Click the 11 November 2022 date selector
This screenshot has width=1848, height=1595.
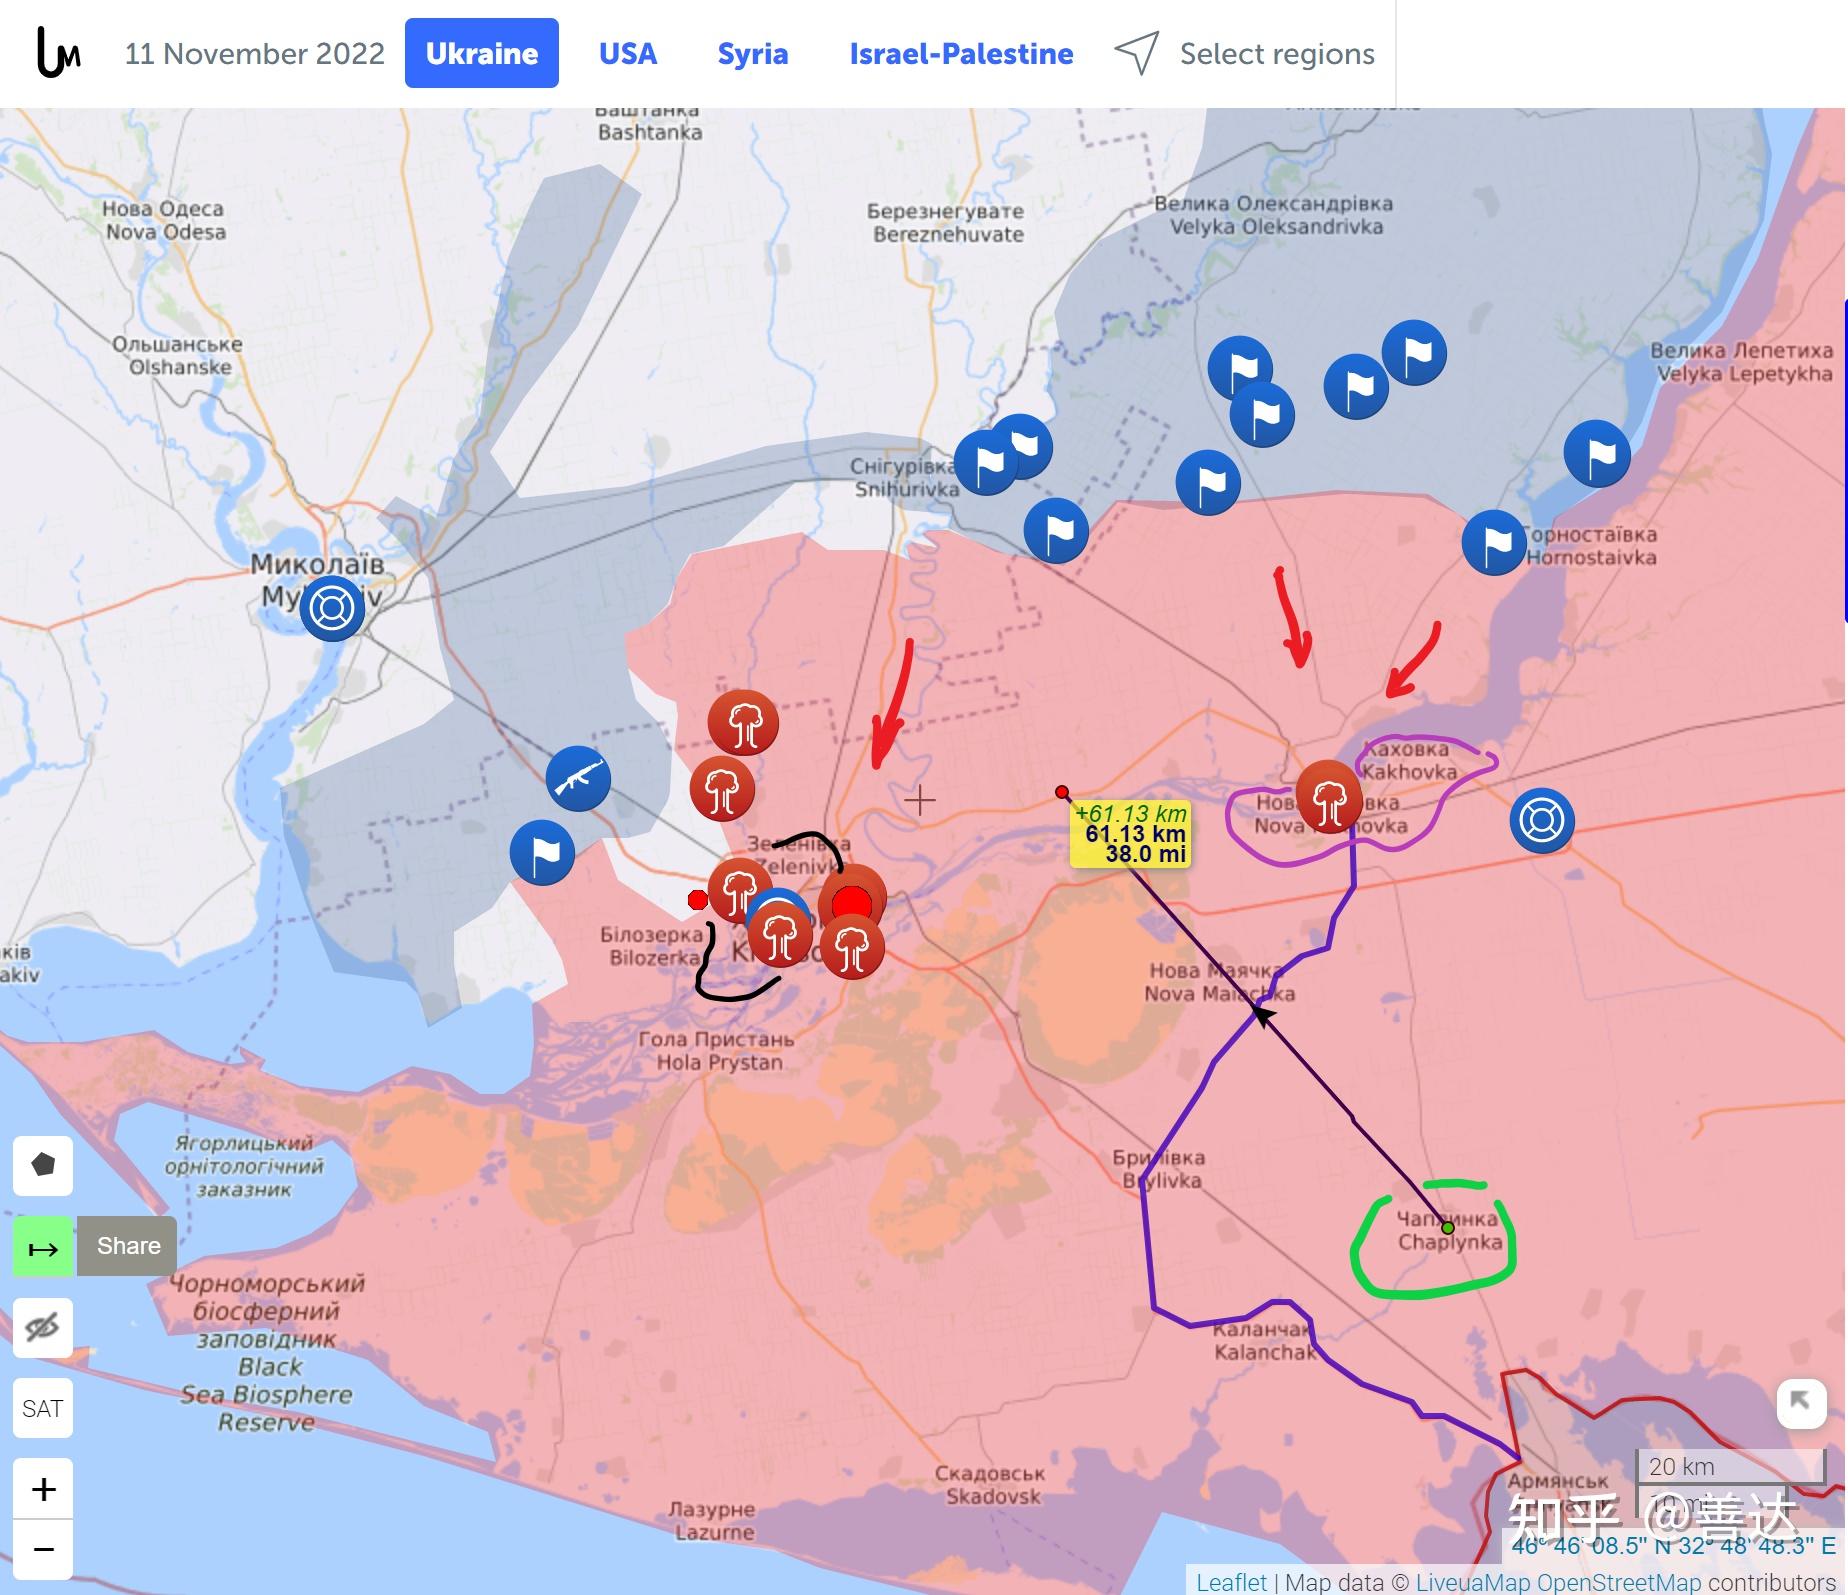(x=255, y=53)
